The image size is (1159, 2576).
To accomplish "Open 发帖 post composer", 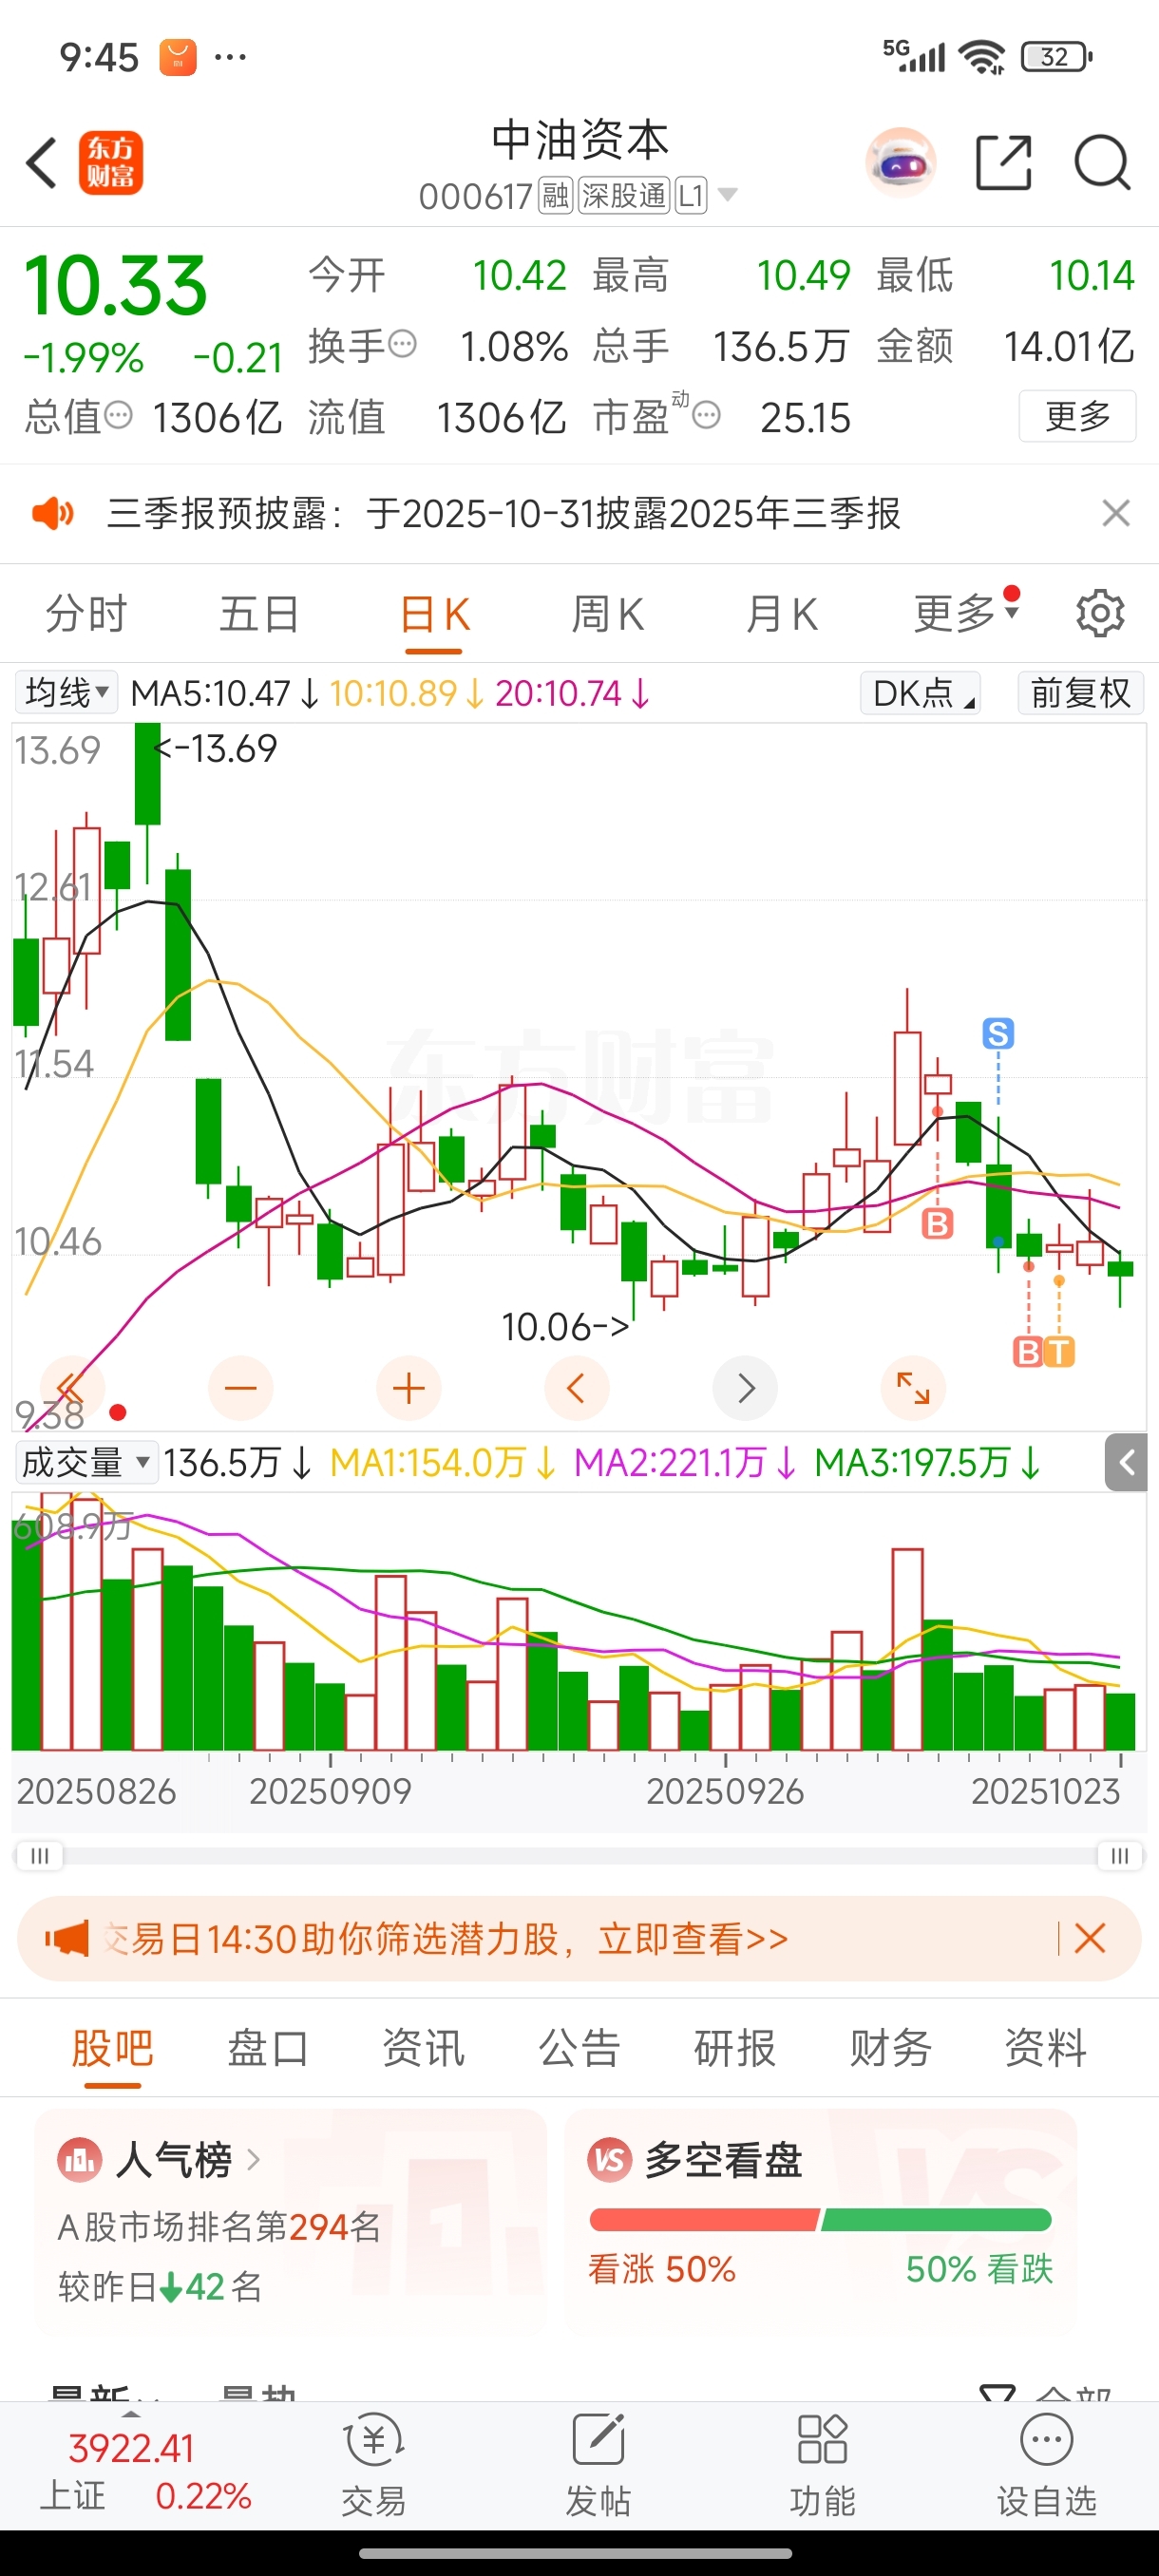I will 598,2465.
